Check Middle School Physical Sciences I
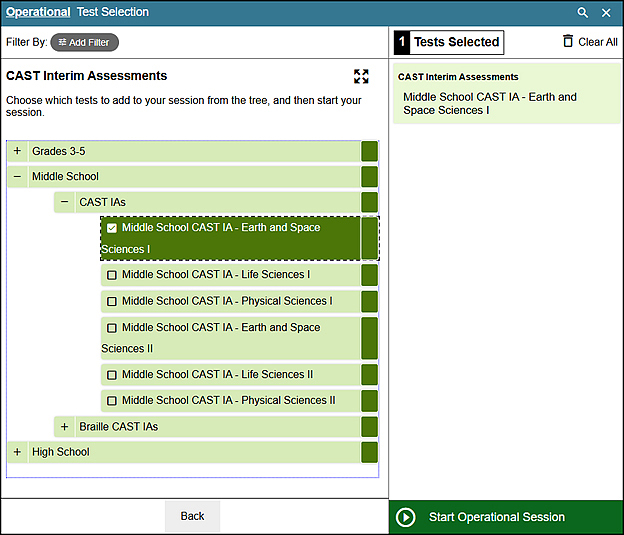 pyautogui.click(x=112, y=301)
